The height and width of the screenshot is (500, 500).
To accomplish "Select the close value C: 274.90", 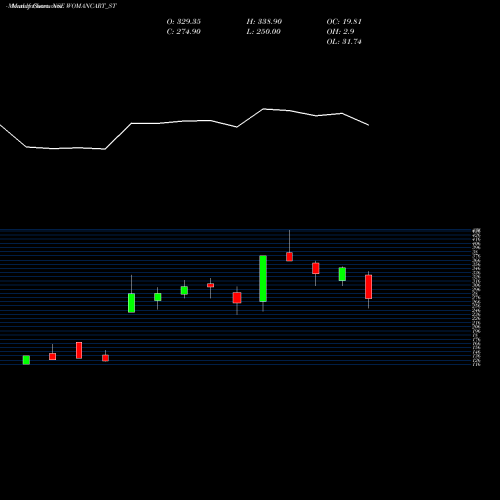I will (183, 31).
